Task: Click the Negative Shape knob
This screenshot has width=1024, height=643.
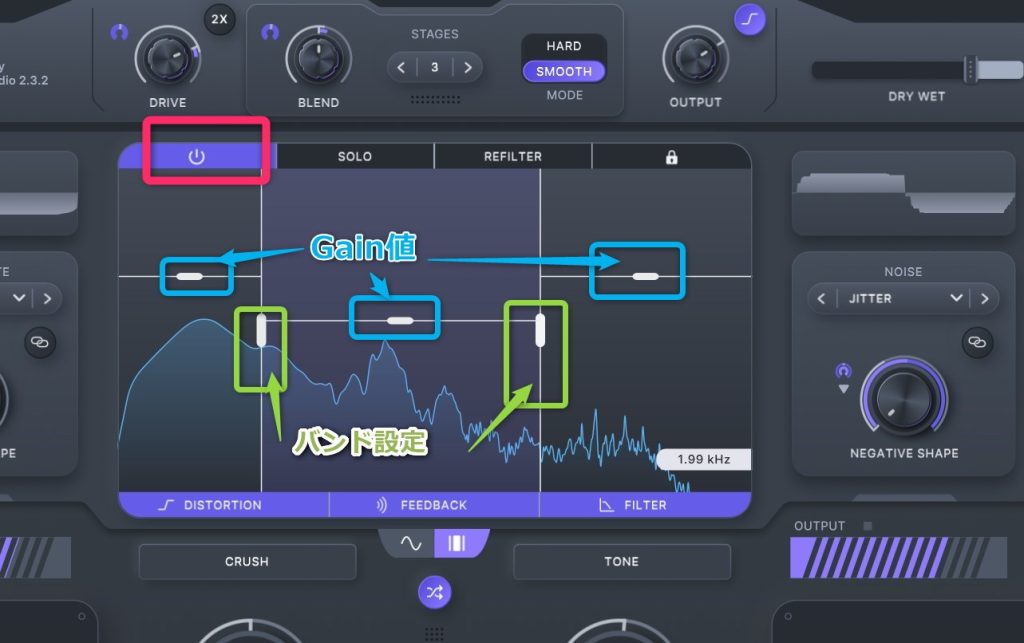Action: [903, 399]
